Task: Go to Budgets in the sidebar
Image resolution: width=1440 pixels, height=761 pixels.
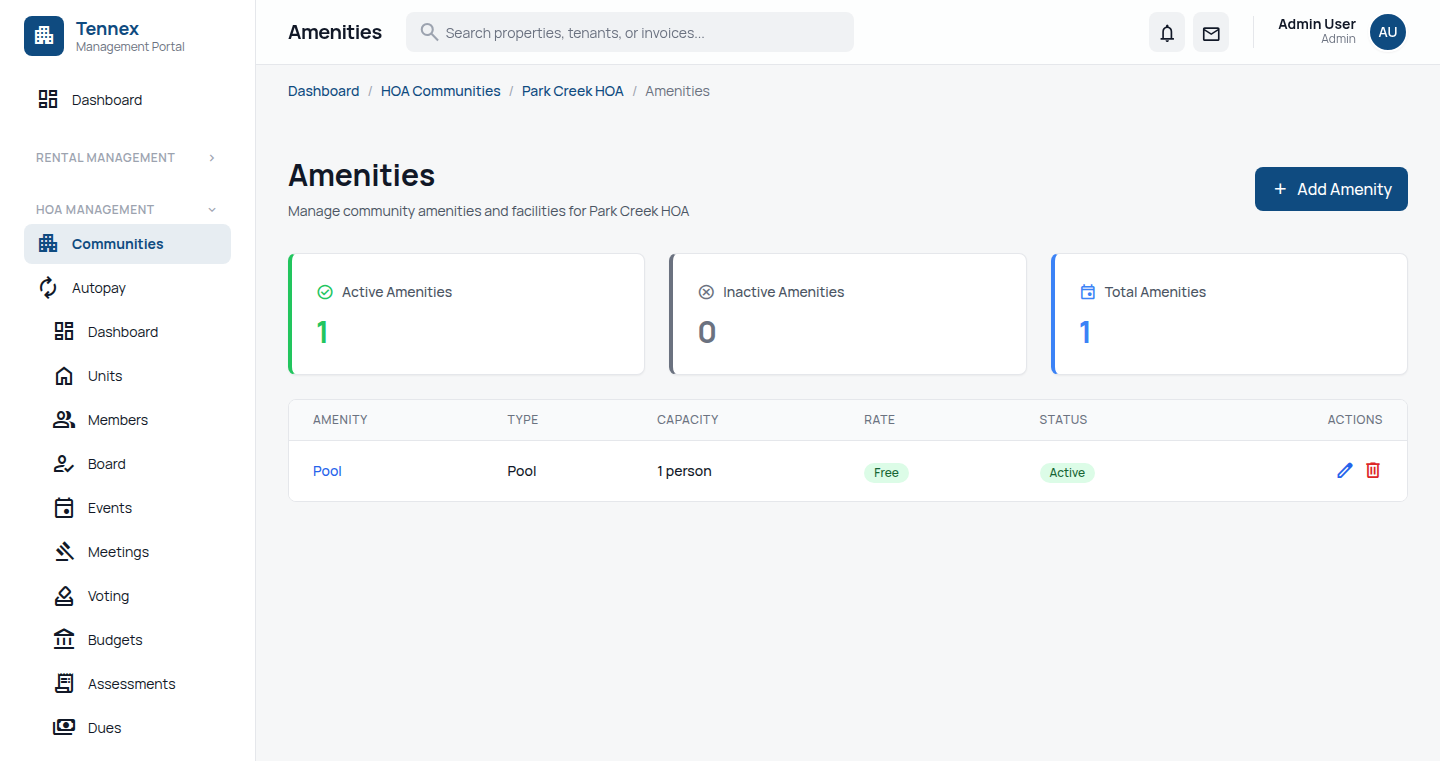Action: [114, 640]
